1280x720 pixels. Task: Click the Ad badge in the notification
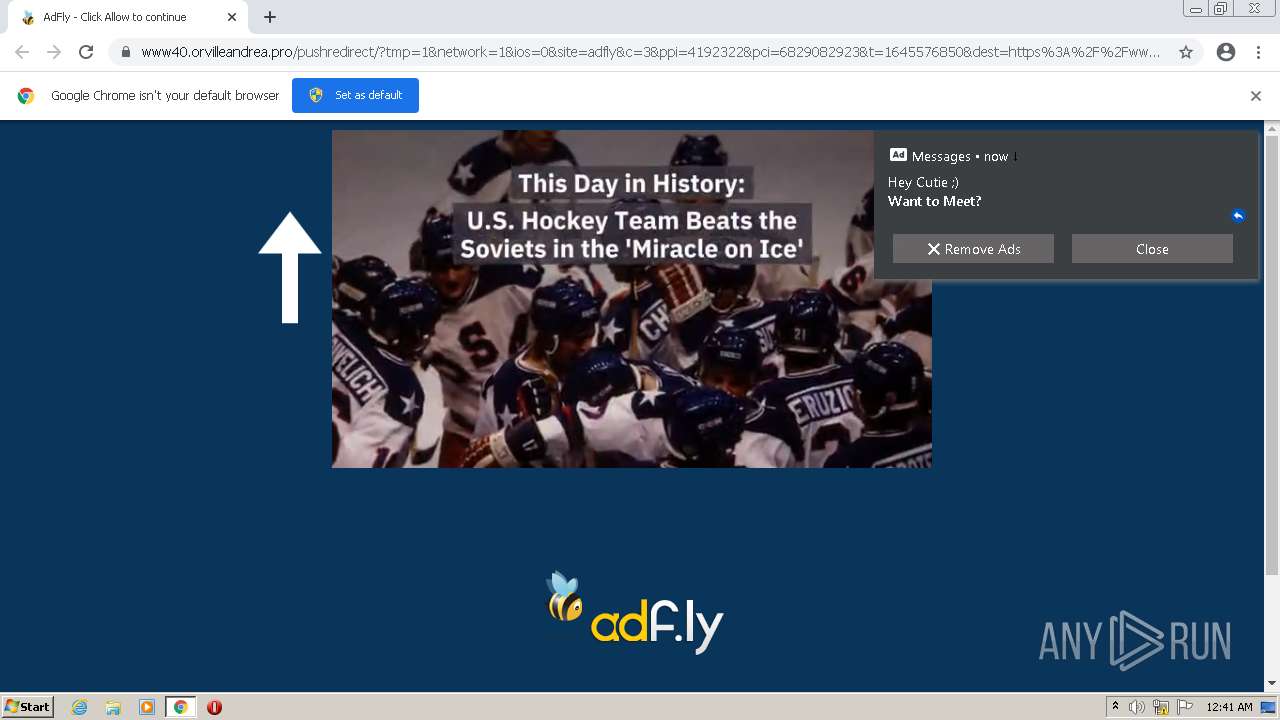[x=898, y=155]
